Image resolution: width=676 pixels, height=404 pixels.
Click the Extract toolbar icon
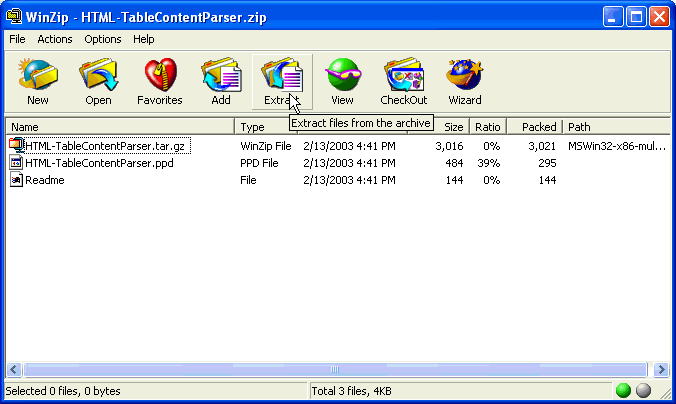(280, 81)
